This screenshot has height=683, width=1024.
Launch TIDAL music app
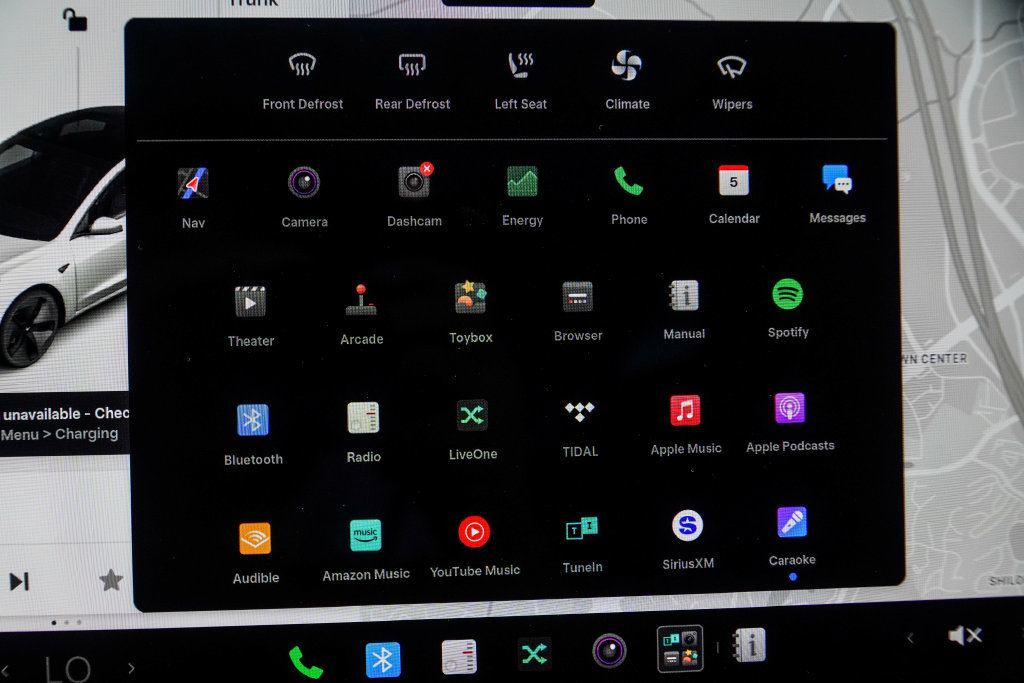580,428
